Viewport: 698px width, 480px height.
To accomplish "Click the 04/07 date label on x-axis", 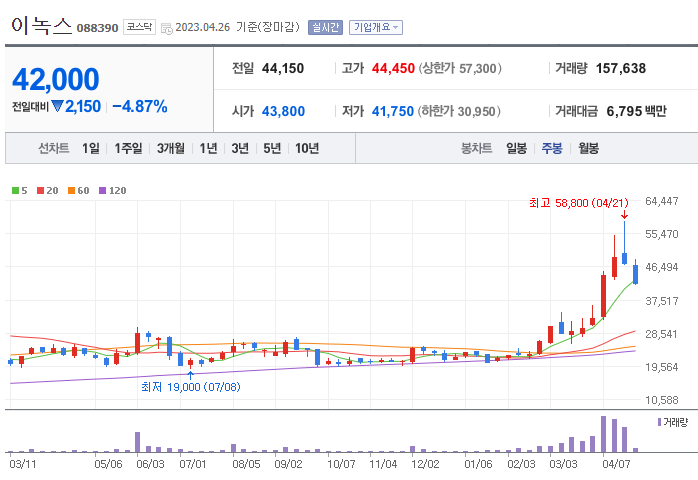I will 616,464.
